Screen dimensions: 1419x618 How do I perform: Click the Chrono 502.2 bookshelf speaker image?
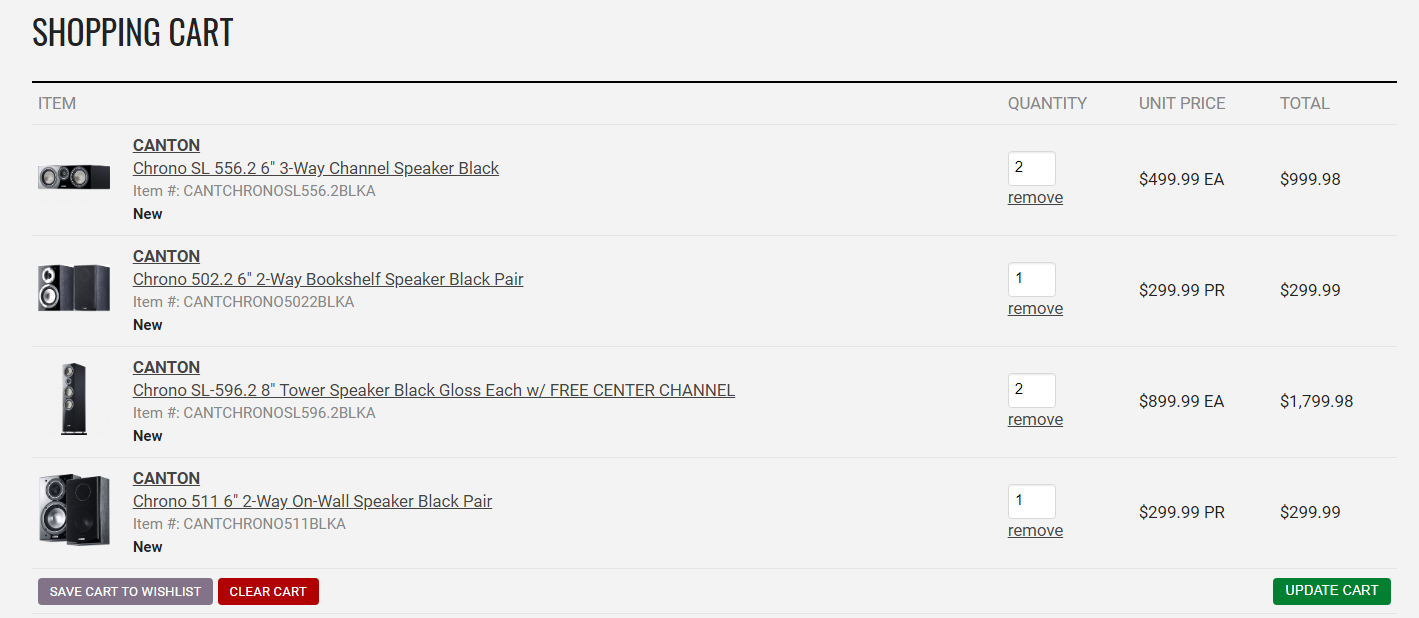[74, 288]
